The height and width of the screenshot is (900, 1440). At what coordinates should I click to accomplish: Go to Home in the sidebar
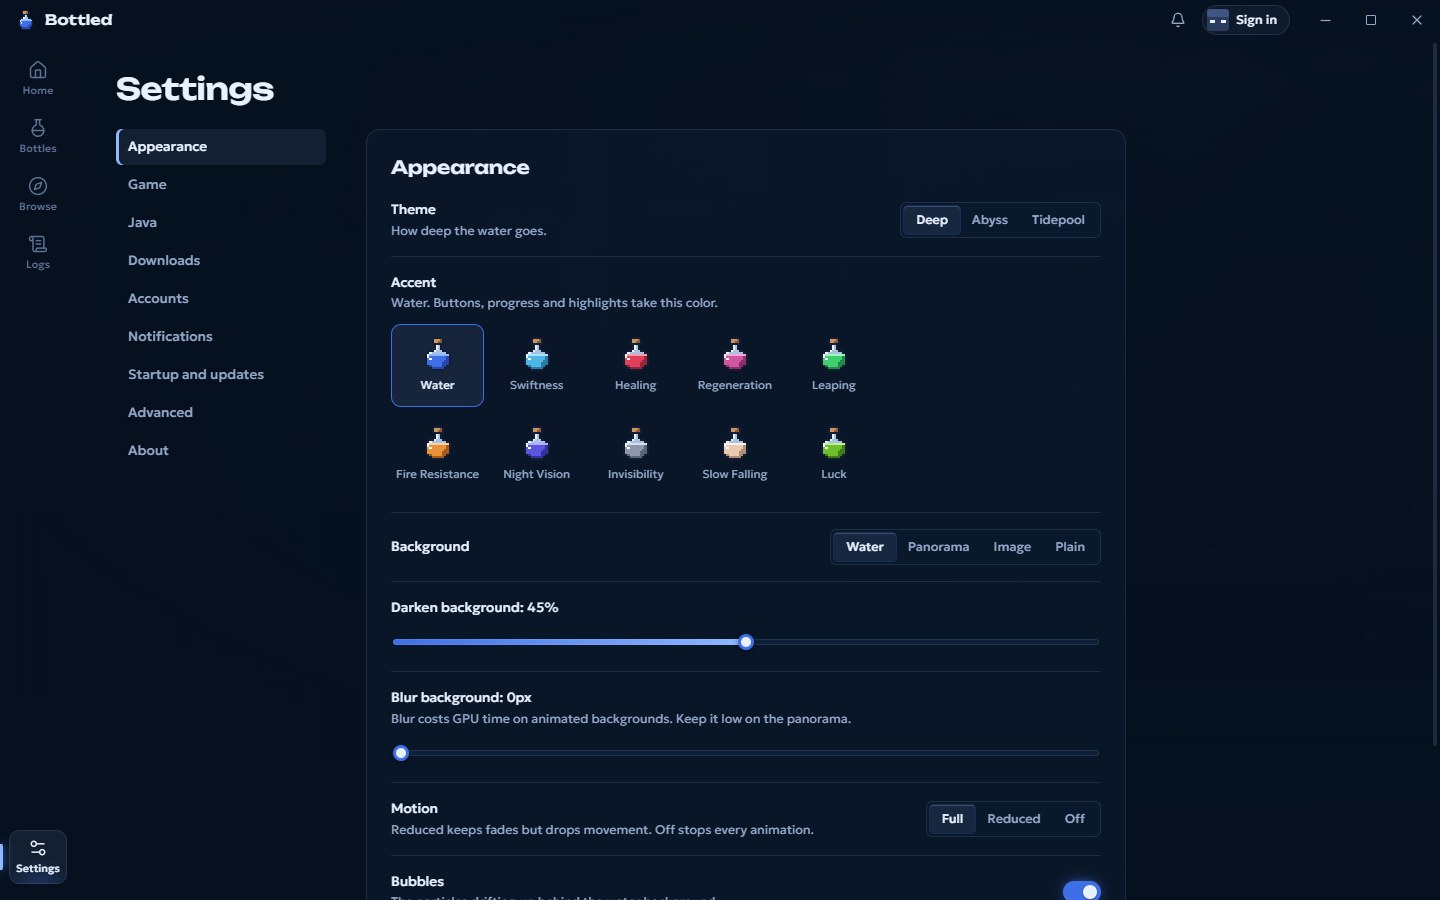tap(38, 78)
